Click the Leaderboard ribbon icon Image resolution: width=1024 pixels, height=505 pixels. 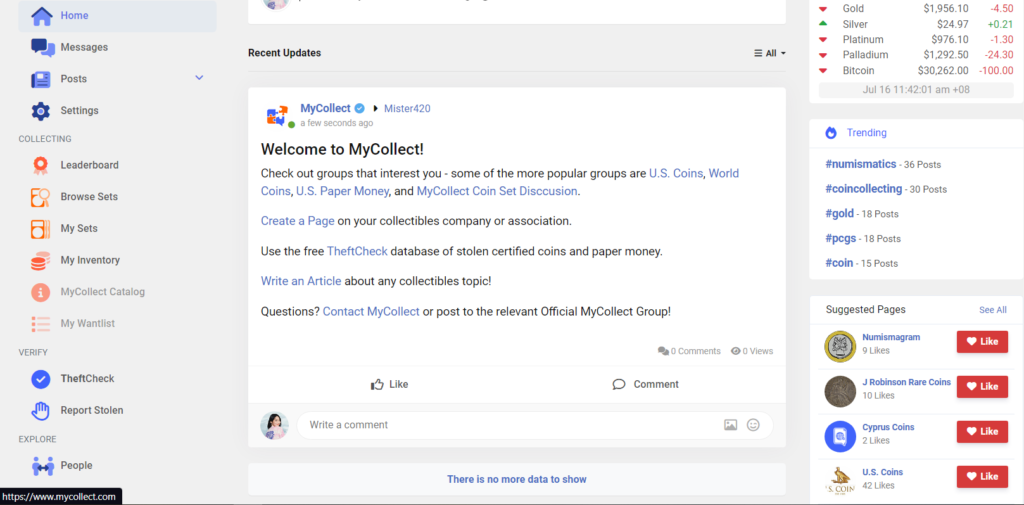[x=40, y=165]
